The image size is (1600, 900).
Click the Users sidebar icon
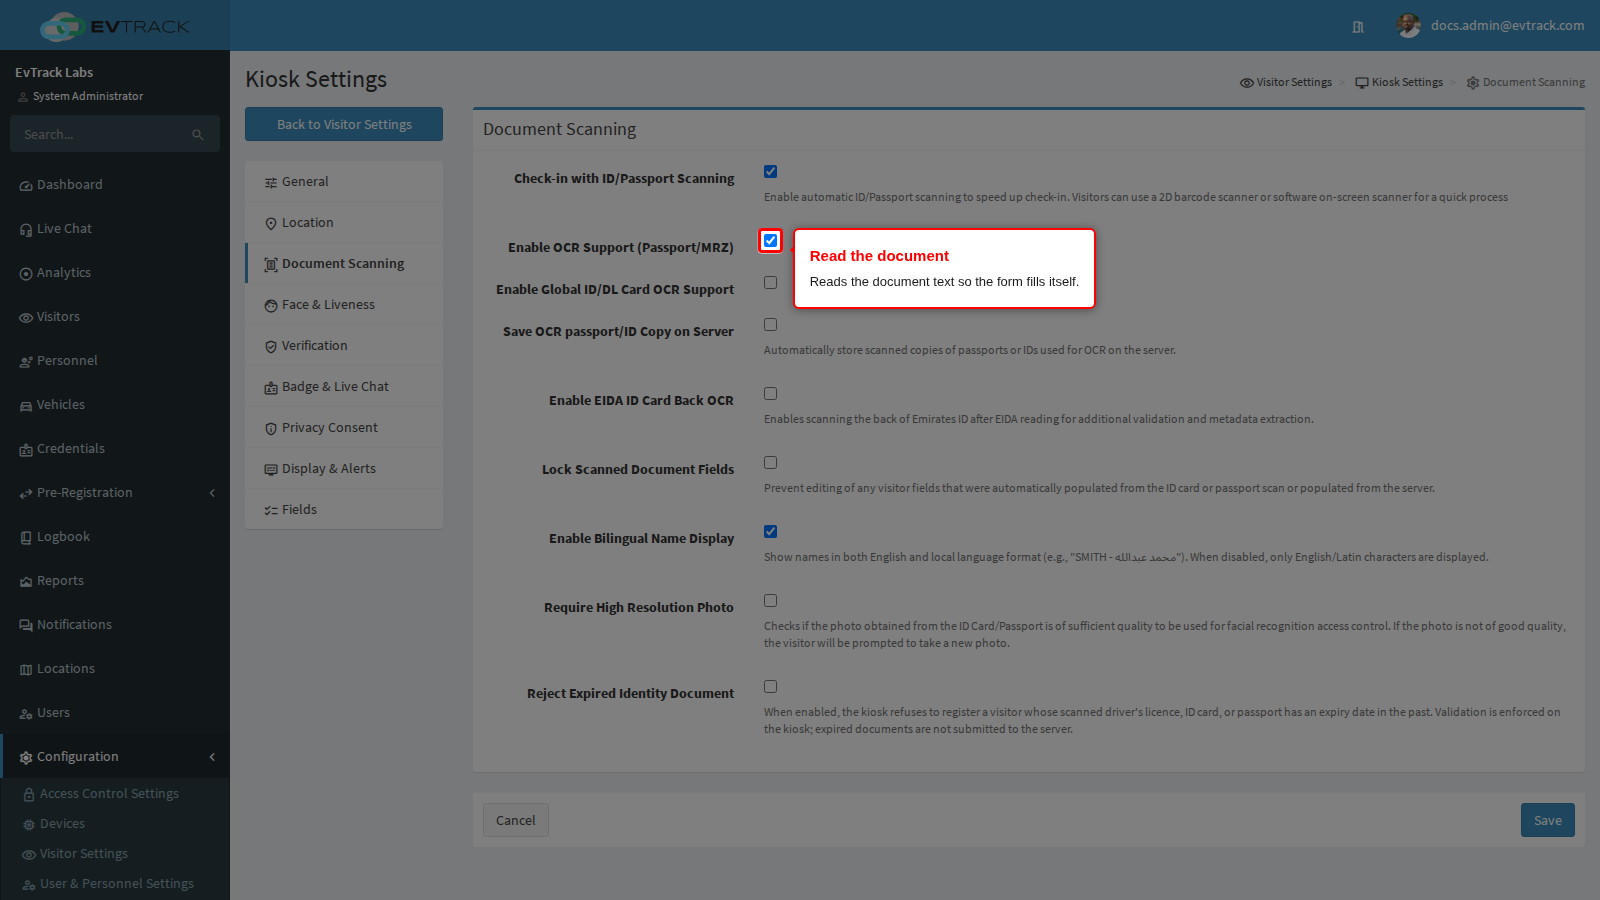click(x=26, y=714)
